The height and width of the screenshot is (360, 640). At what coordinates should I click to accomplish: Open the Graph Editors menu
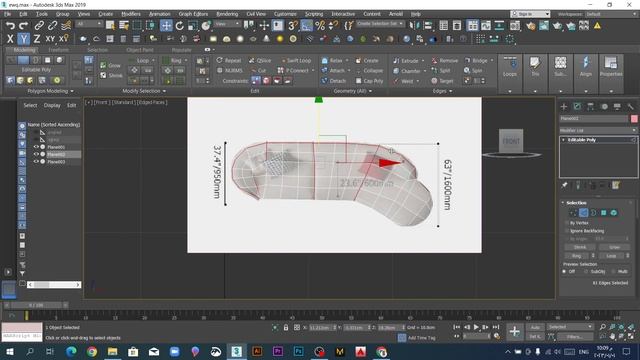[x=193, y=14]
